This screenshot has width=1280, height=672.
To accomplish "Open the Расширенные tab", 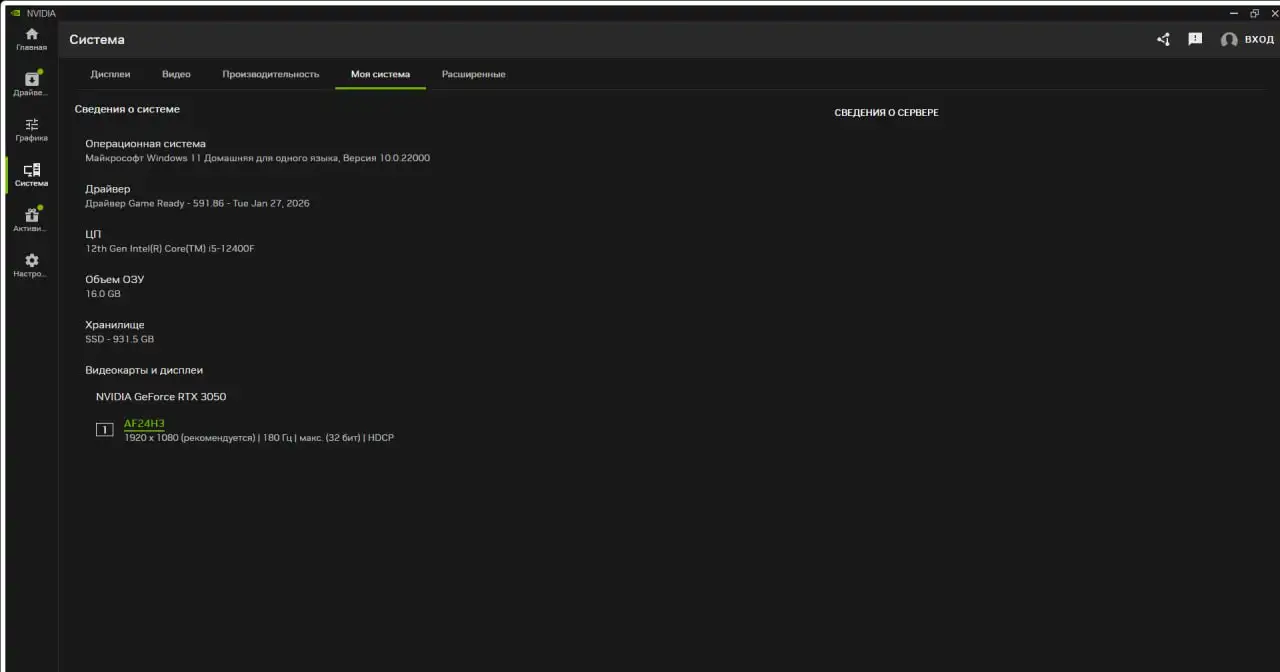I will pos(474,74).
